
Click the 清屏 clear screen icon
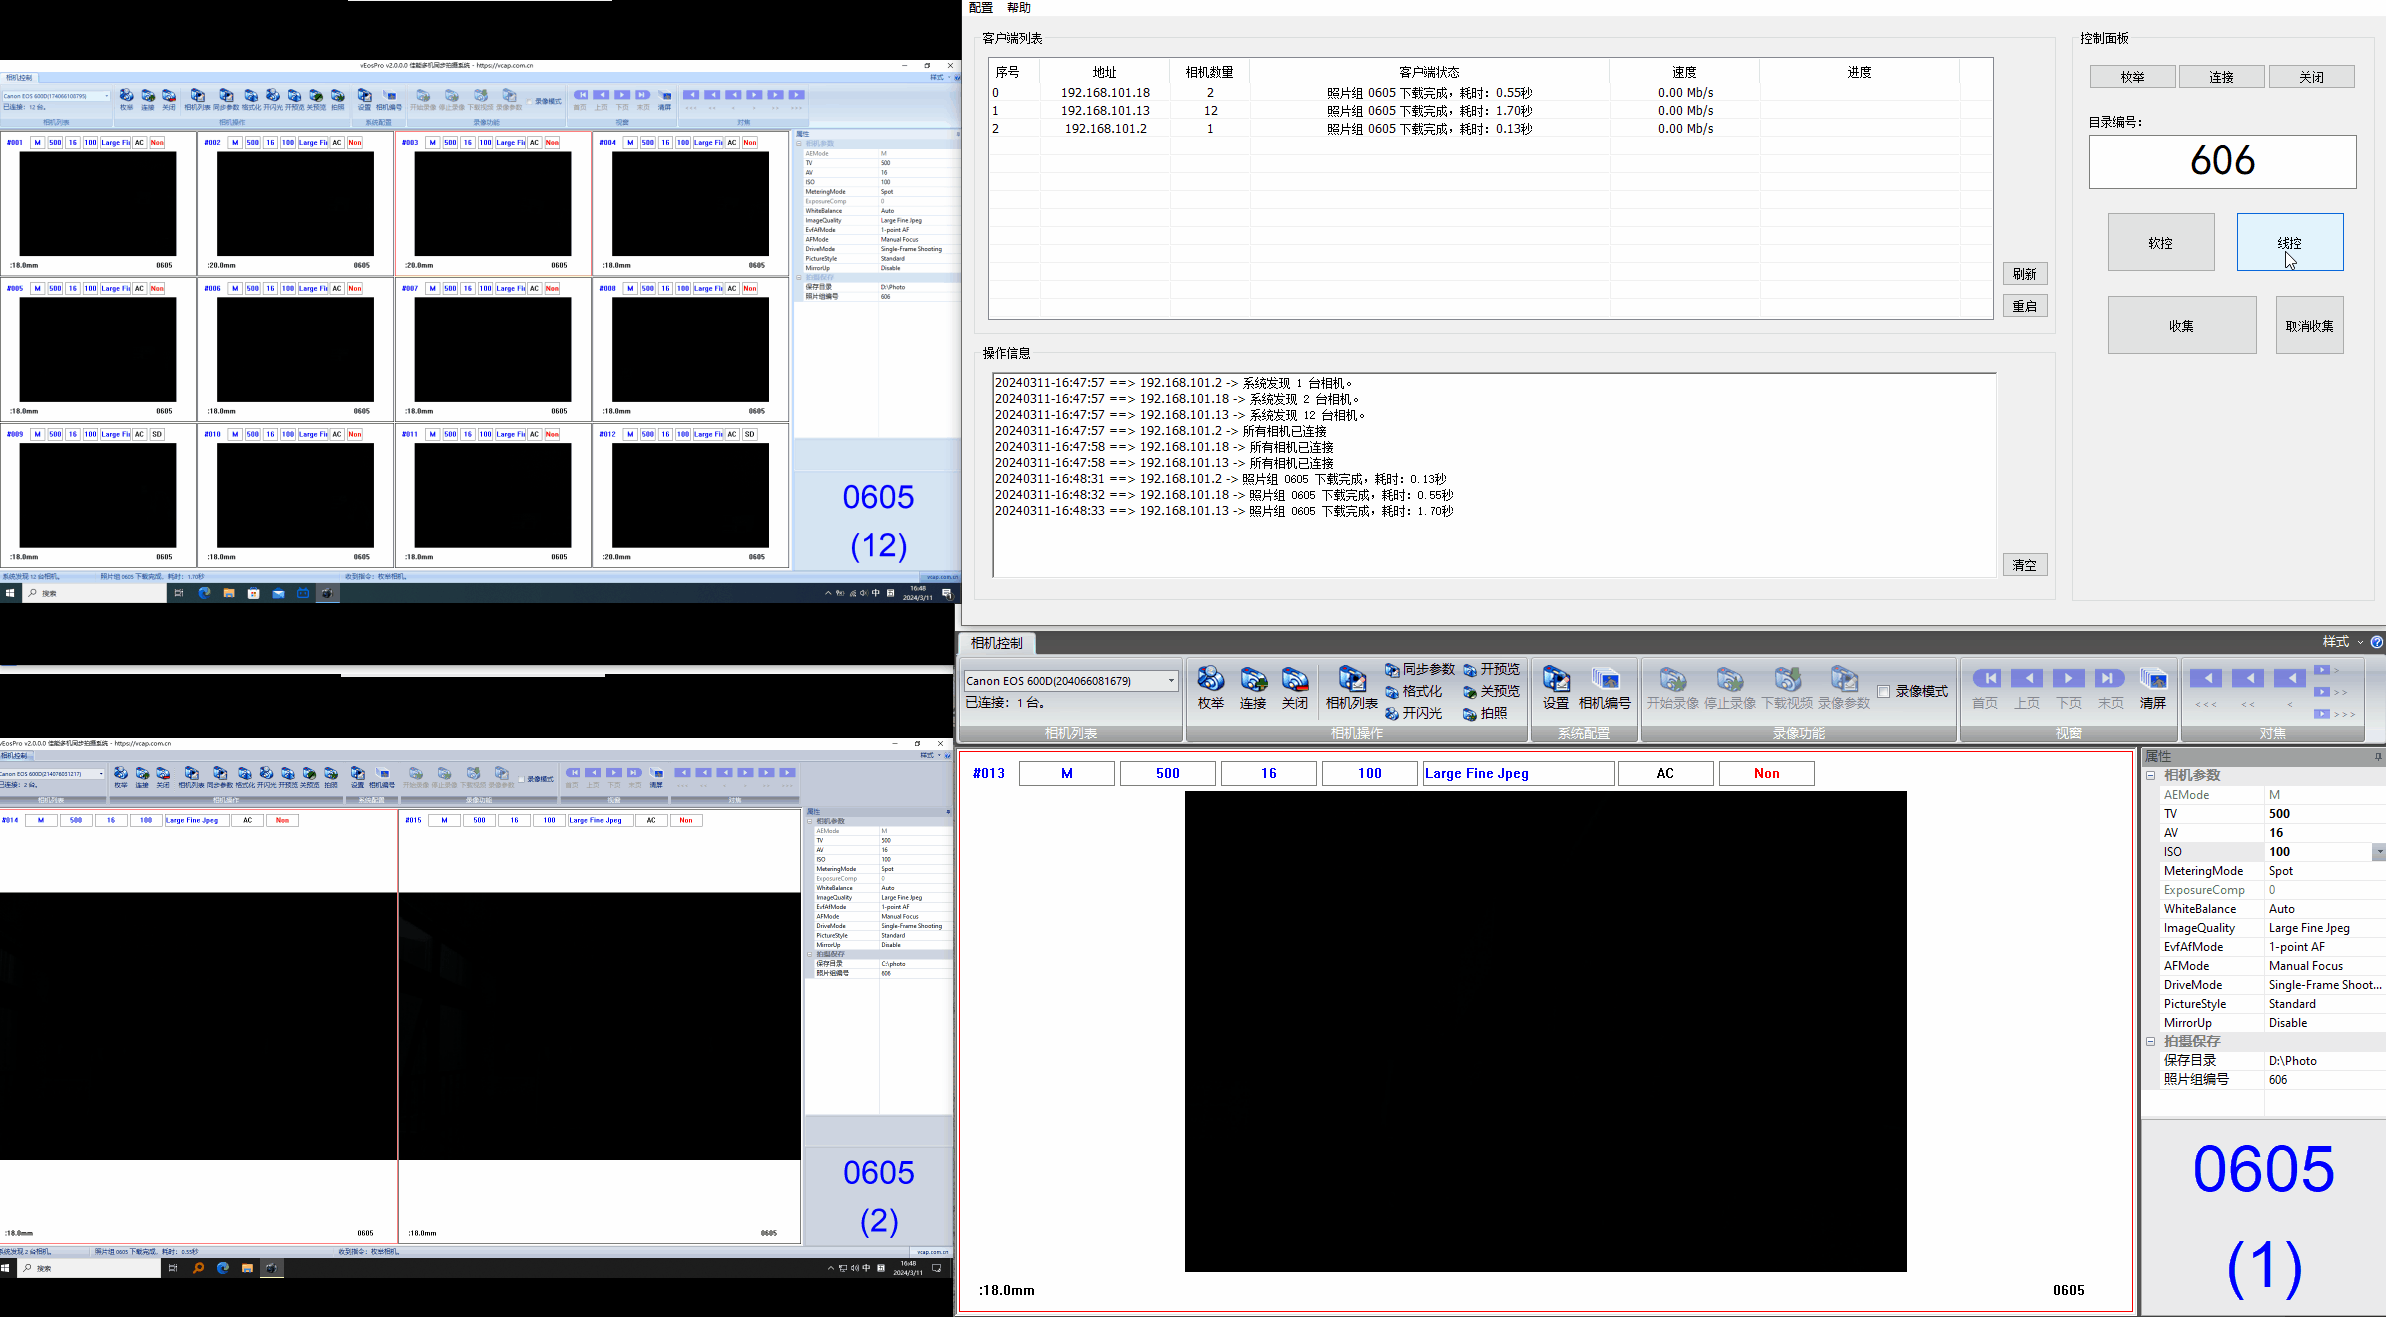[2152, 681]
